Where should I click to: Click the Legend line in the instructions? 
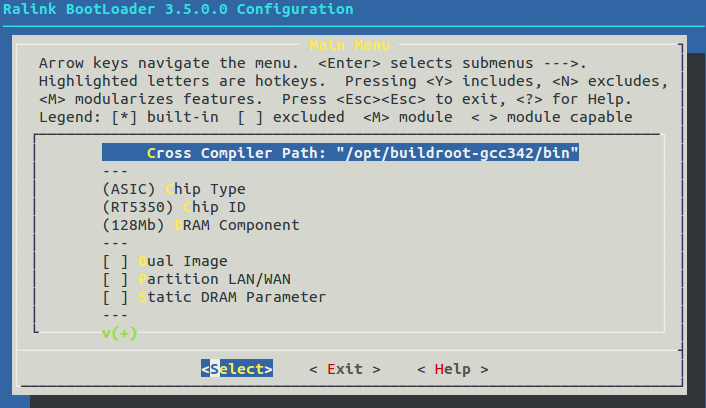coord(335,117)
